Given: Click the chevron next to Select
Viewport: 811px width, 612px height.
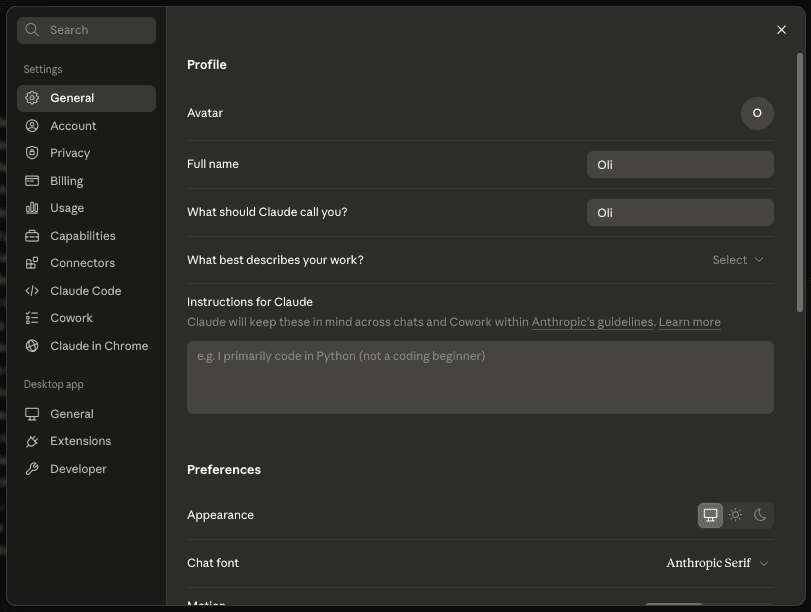Looking at the screenshot, I should click(x=759, y=260).
